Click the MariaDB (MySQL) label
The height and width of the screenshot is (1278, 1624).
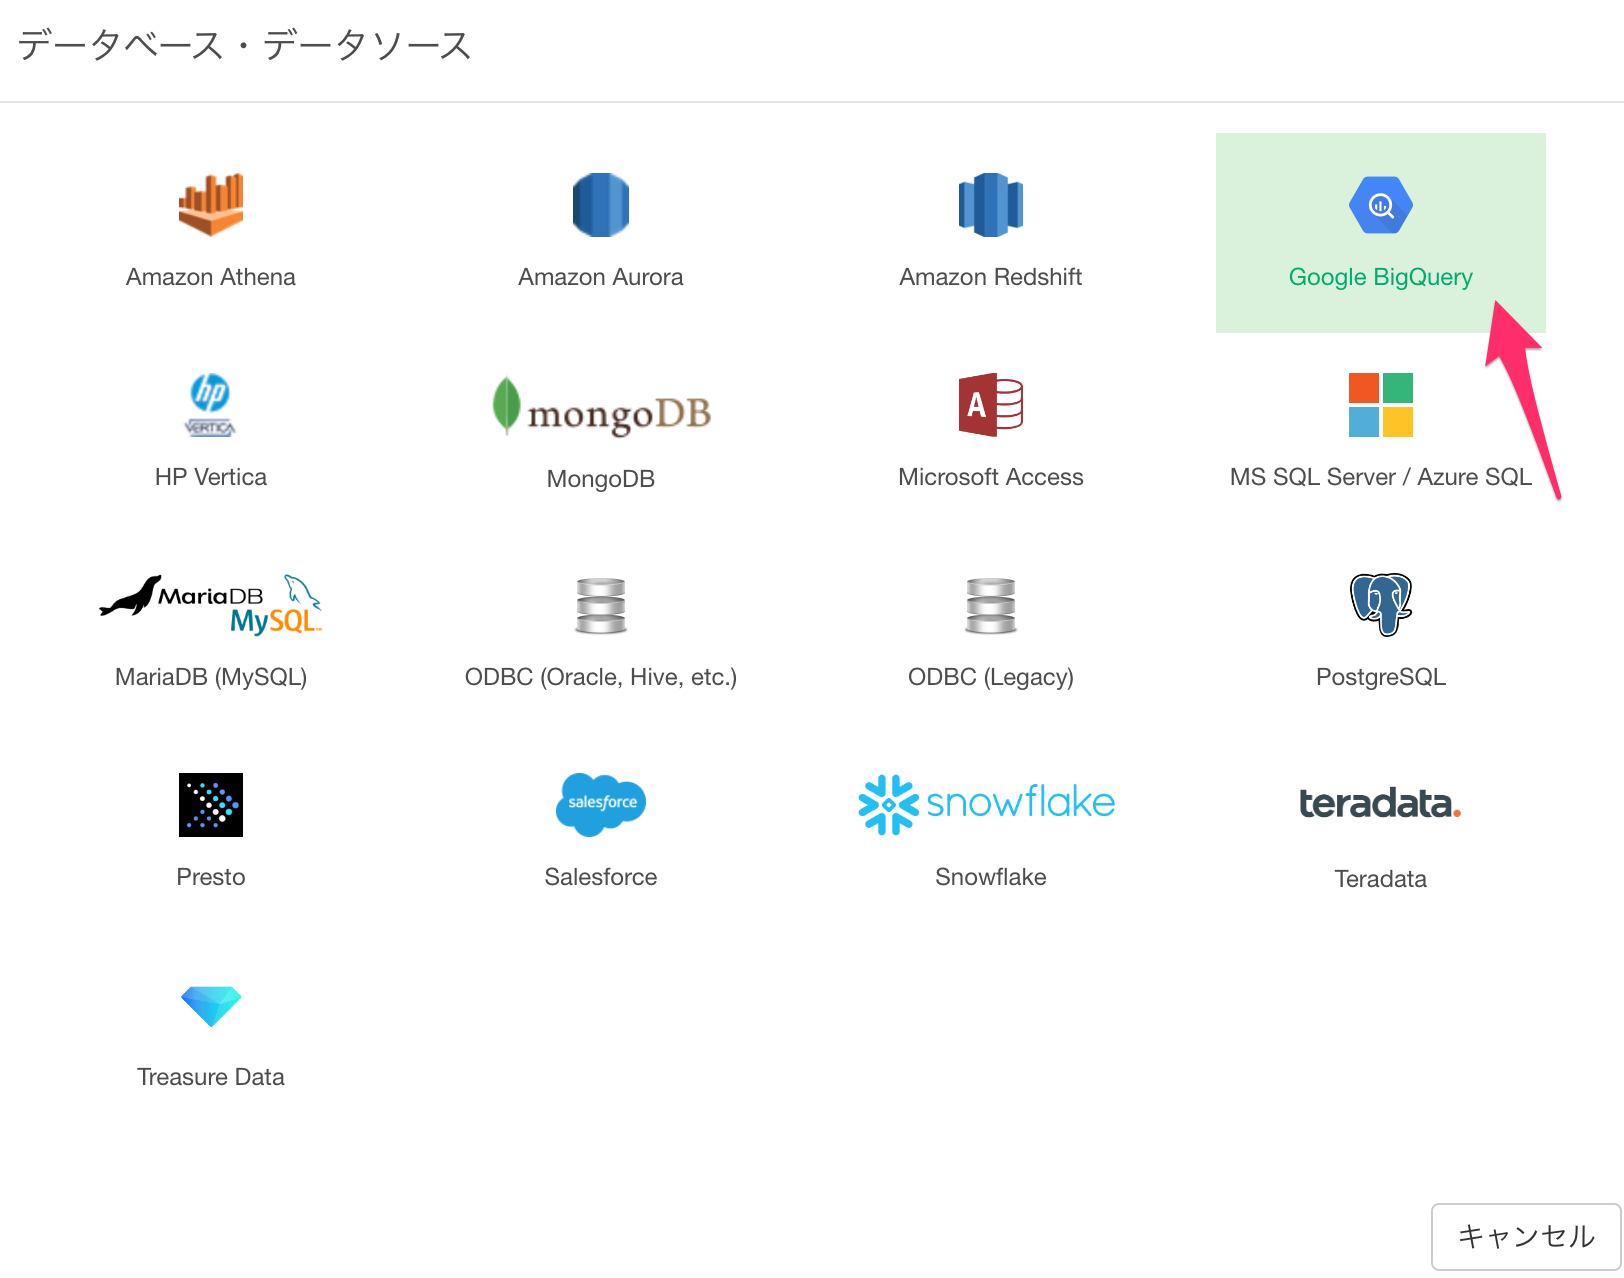[211, 677]
